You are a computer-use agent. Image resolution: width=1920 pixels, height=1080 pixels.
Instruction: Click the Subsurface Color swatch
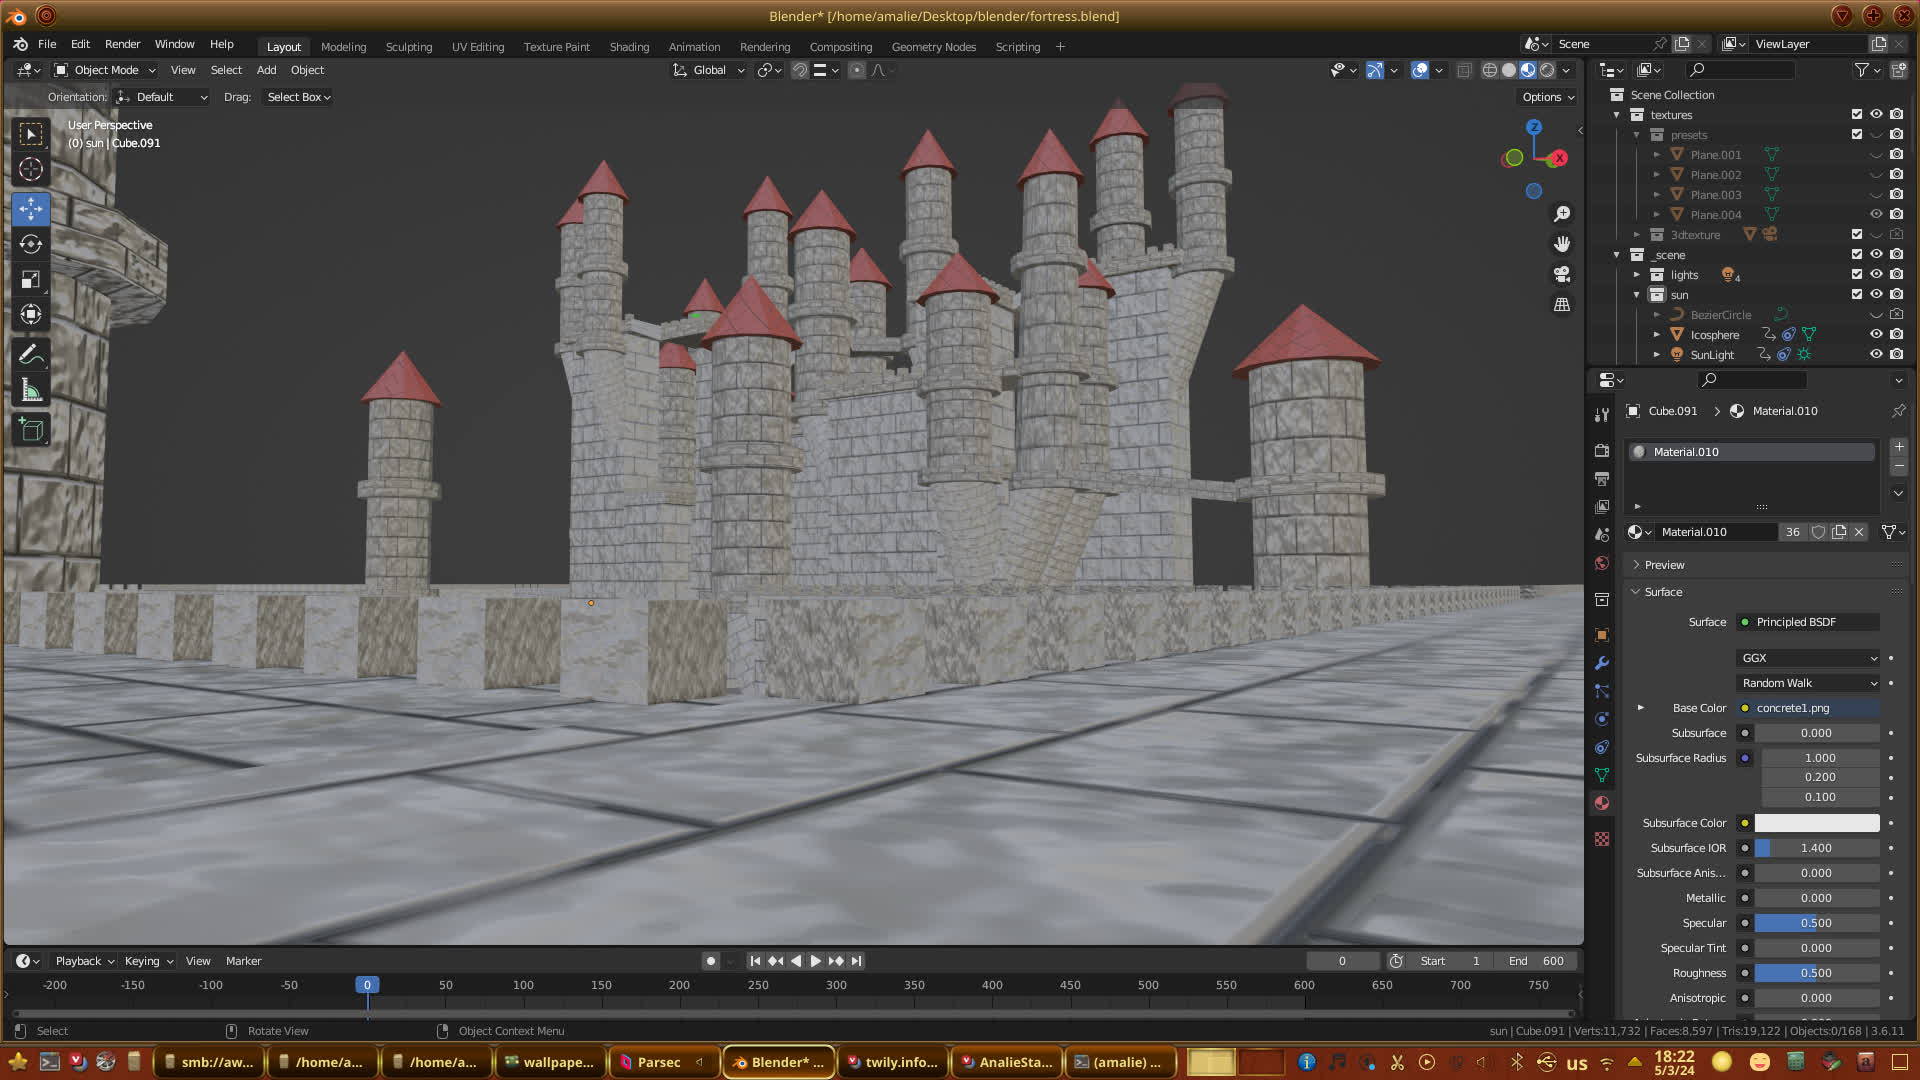(1816, 823)
